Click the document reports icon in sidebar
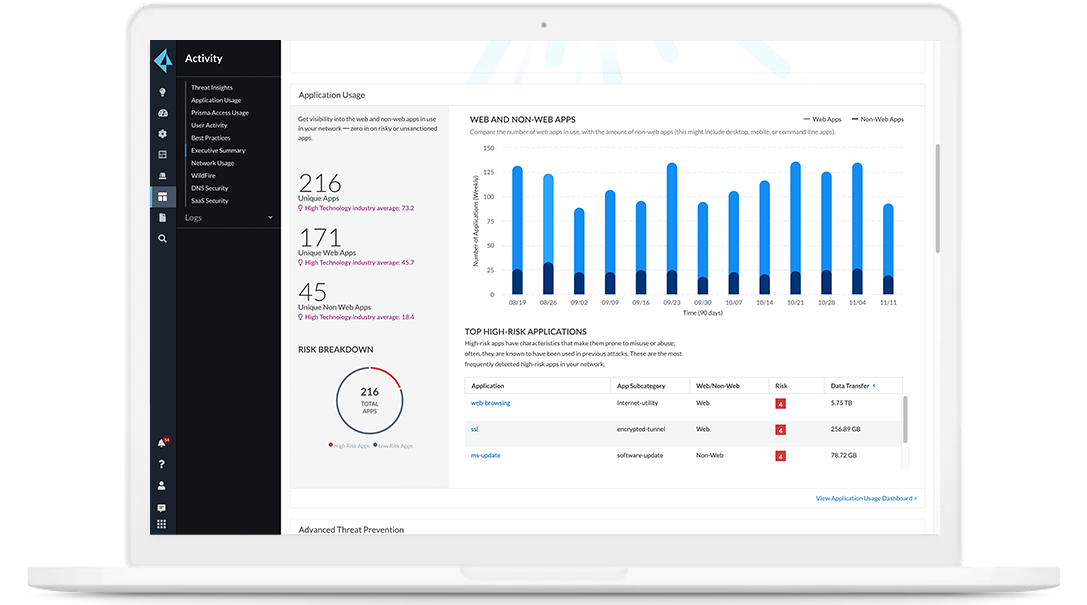 tap(163, 217)
